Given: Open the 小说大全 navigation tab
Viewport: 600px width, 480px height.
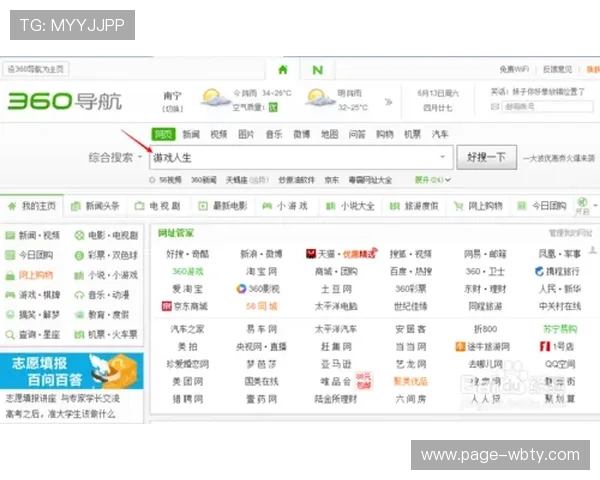Looking at the screenshot, I should 350,206.
